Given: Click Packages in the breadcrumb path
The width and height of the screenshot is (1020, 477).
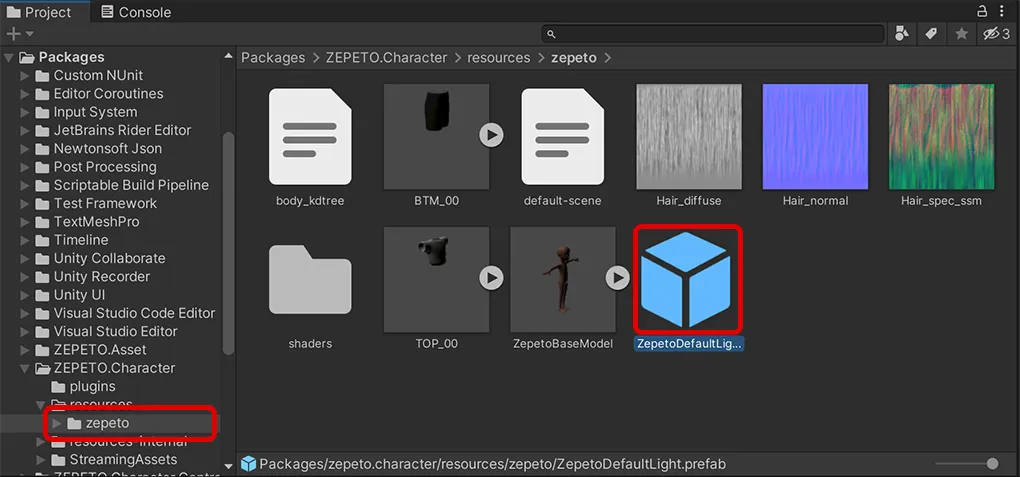Looking at the screenshot, I should click(273, 57).
